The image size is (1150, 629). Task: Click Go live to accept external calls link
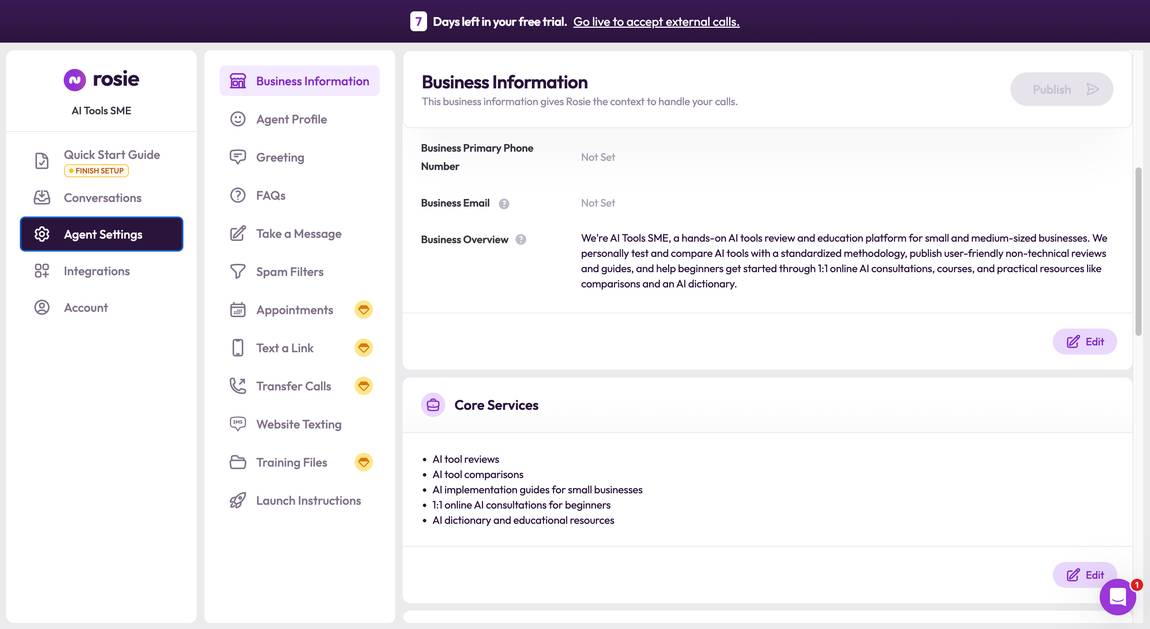pos(656,22)
